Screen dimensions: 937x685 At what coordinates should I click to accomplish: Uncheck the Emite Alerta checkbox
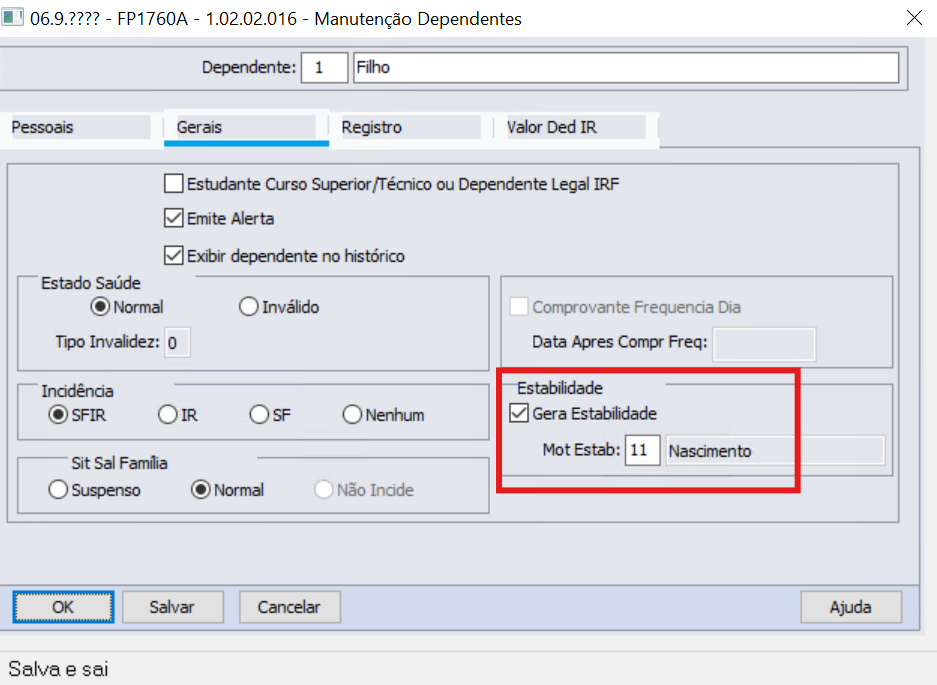click(174, 218)
